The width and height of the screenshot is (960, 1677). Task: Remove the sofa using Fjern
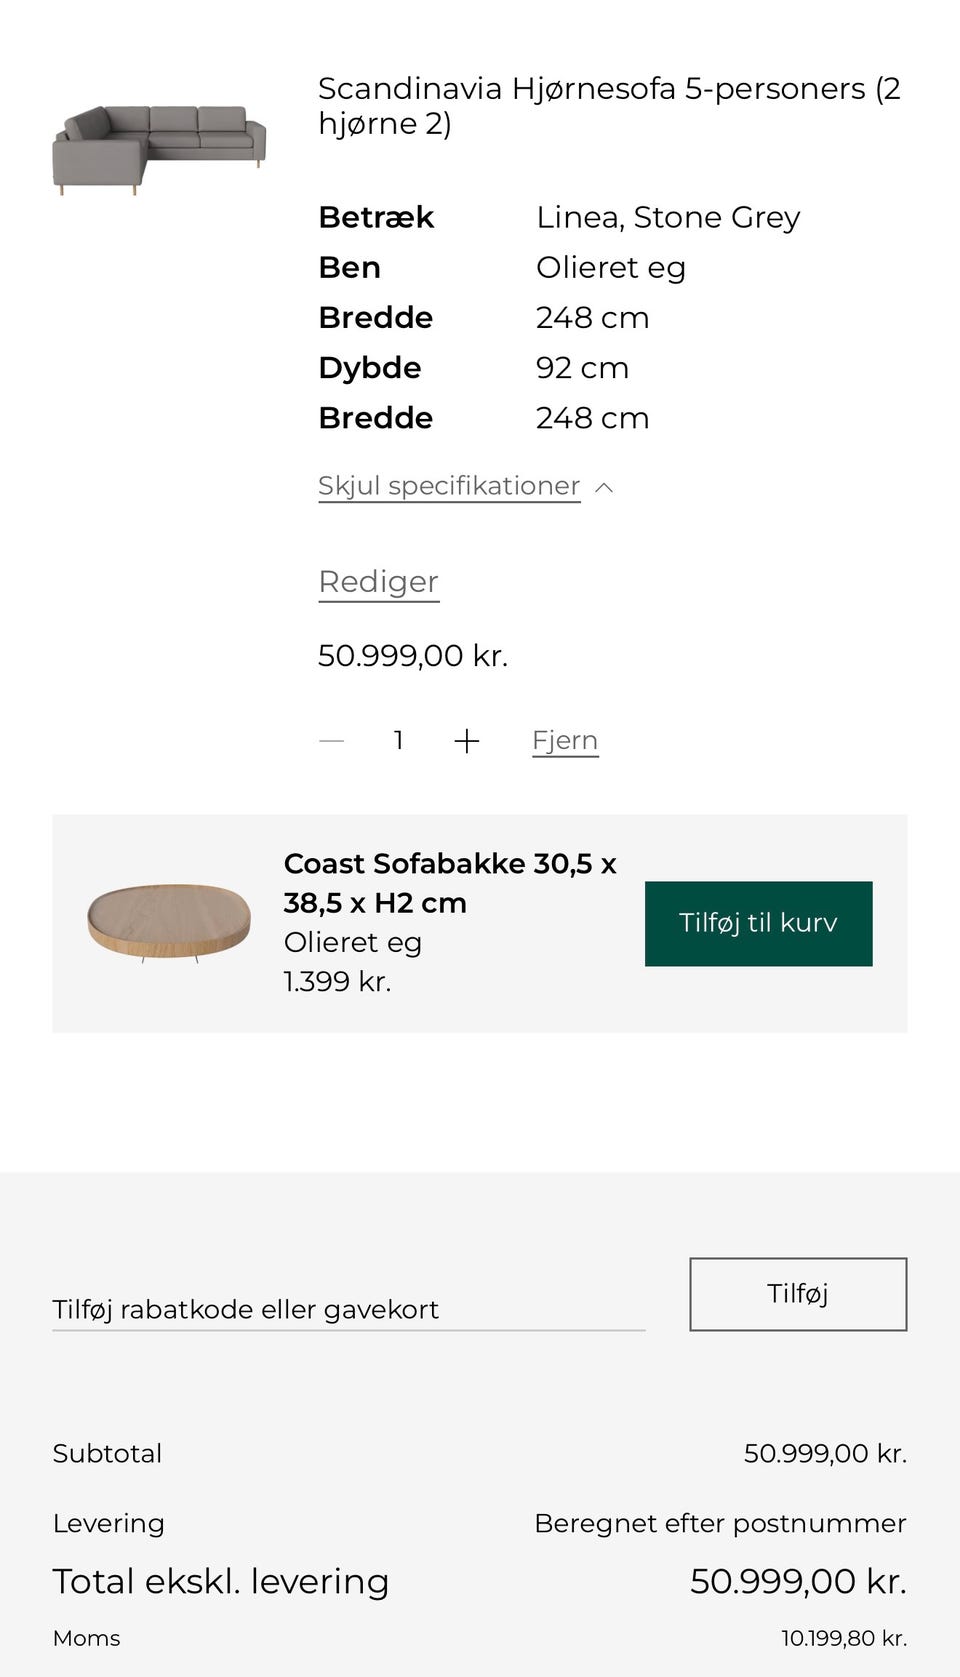(x=565, y=741)
